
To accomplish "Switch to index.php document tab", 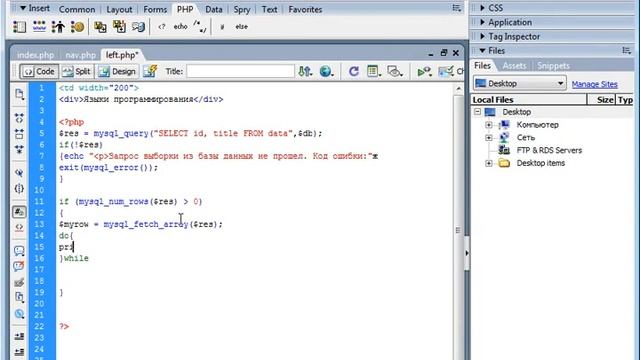I will pos(36,55).
